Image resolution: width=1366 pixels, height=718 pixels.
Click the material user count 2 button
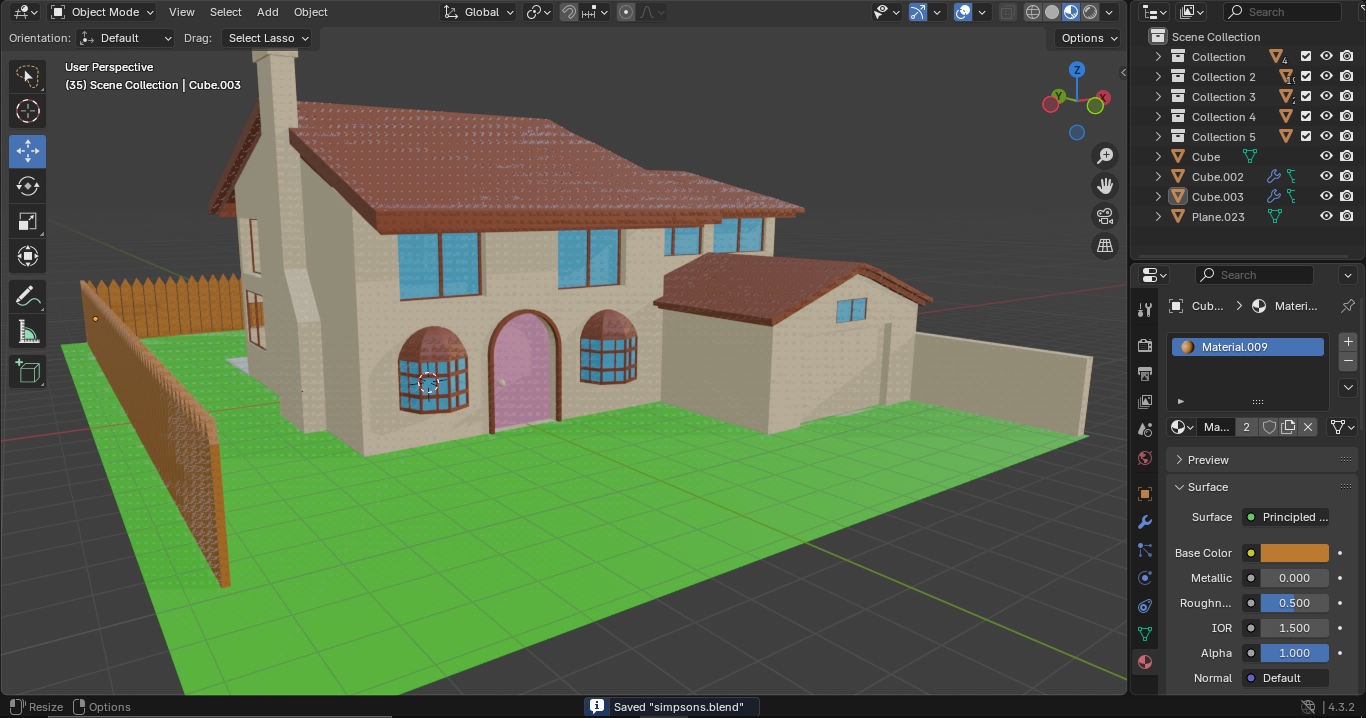click(x=1246, y=427)
